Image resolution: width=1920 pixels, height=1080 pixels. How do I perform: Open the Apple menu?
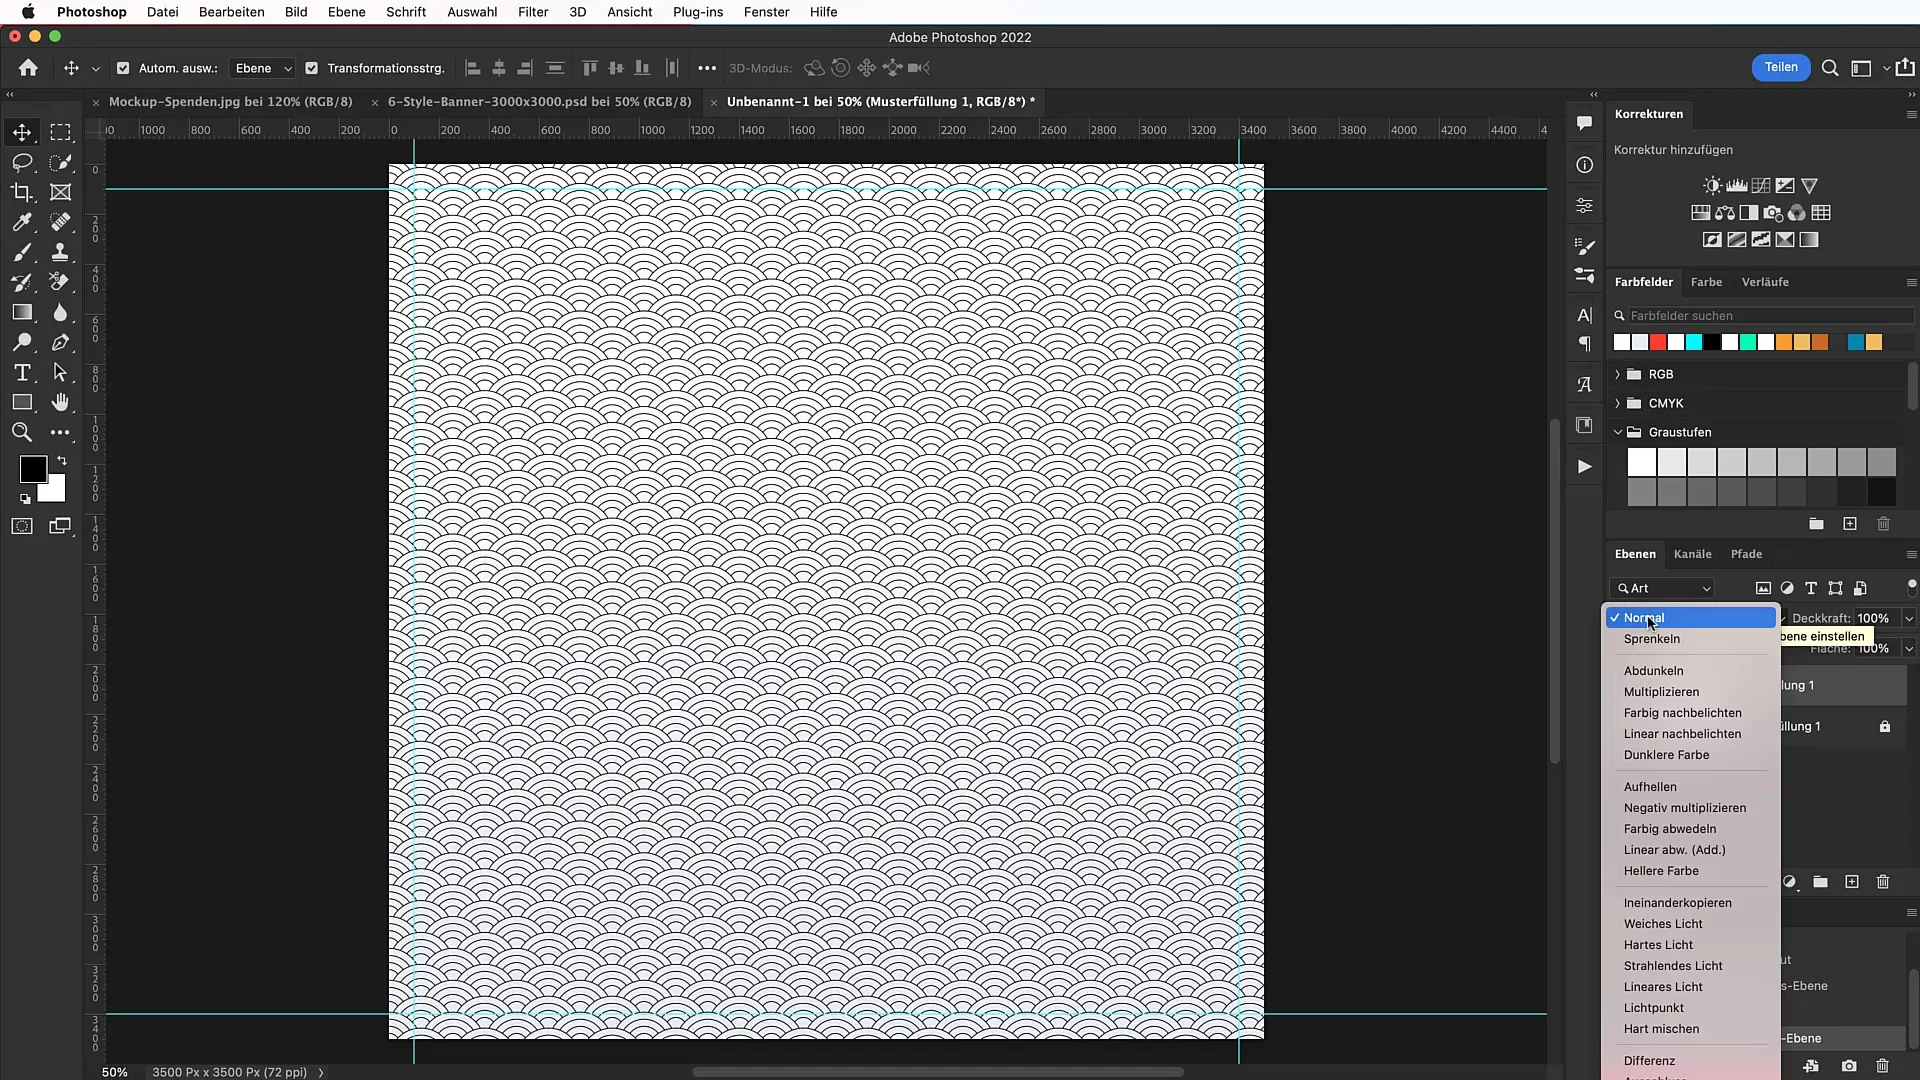(x=28, y=12)
